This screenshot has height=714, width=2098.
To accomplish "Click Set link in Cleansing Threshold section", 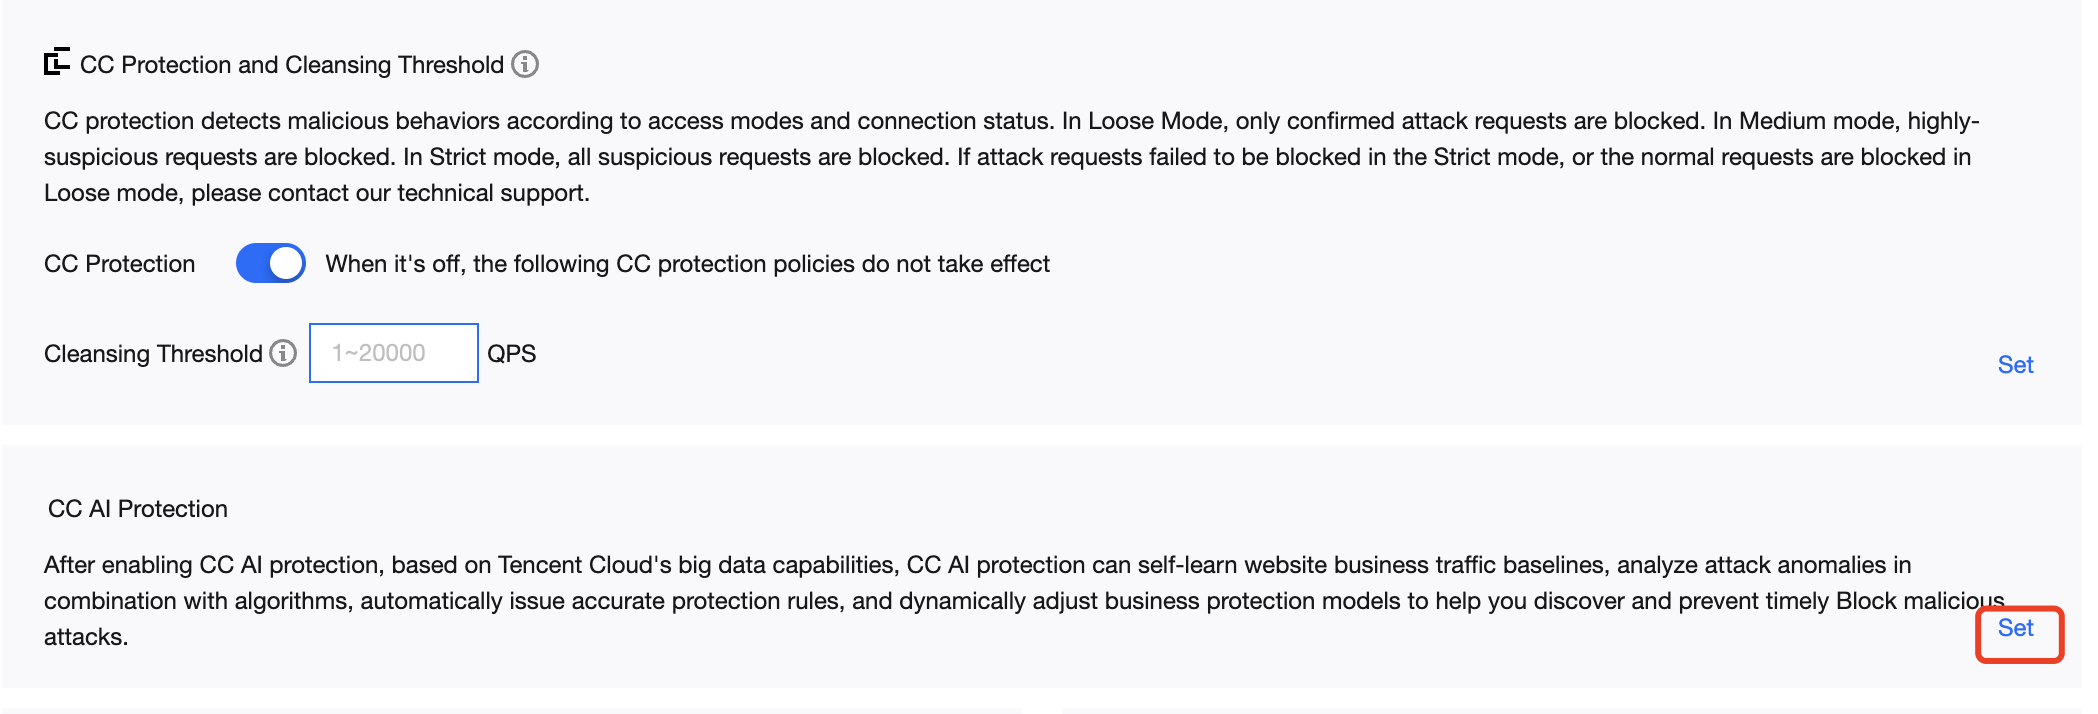I will 2015,365.
